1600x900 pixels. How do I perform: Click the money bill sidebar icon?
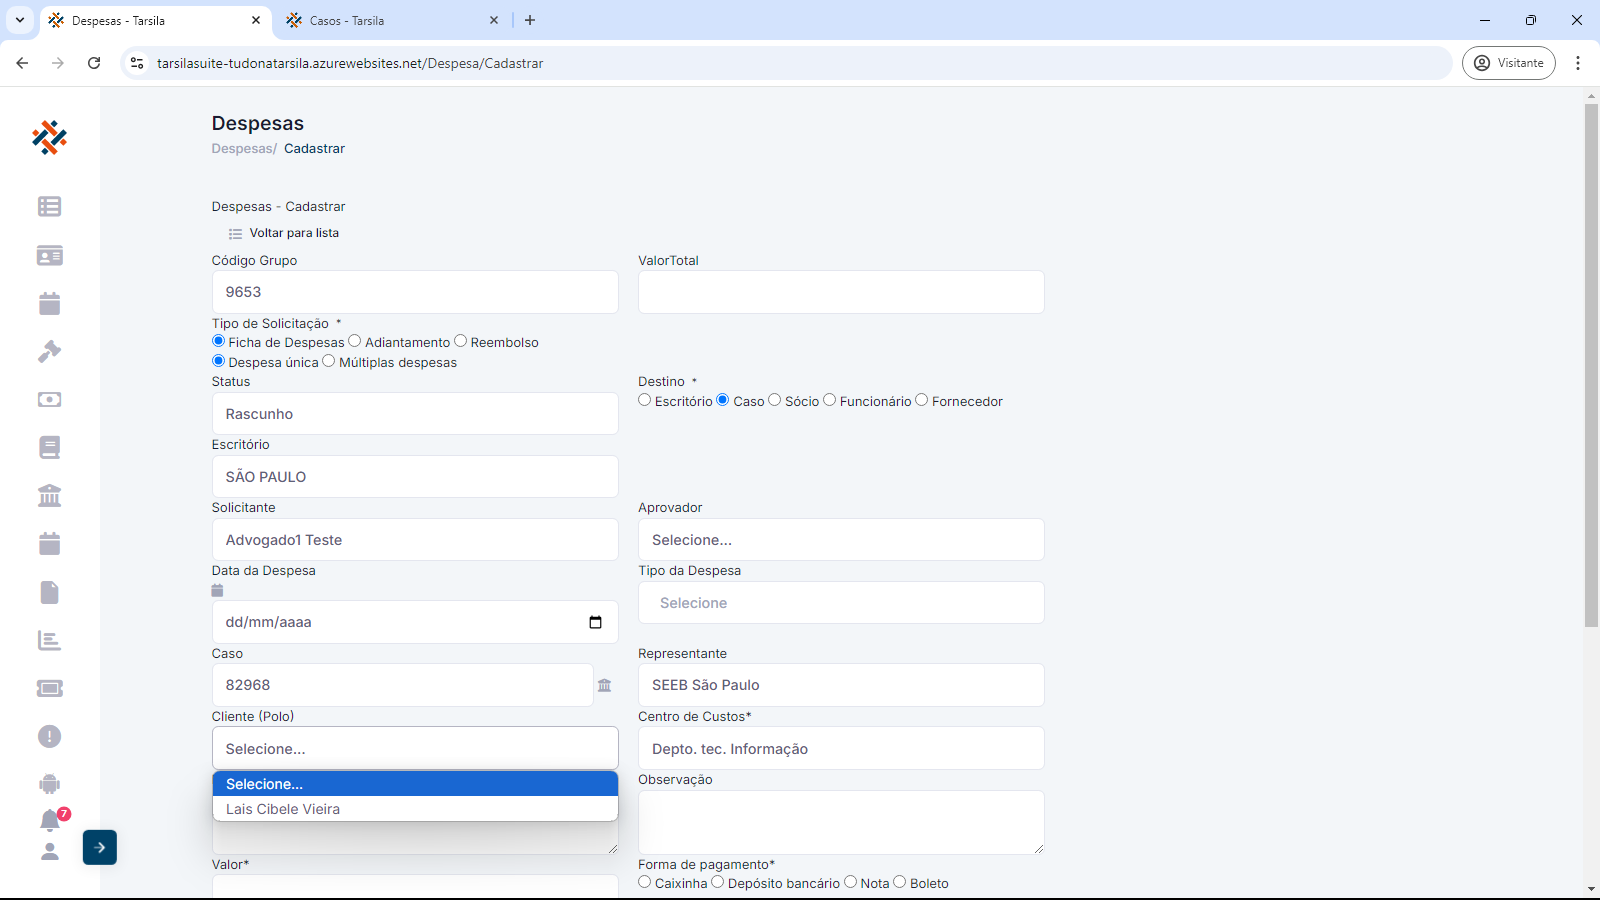pyautogui.click(x=49, y=400)
